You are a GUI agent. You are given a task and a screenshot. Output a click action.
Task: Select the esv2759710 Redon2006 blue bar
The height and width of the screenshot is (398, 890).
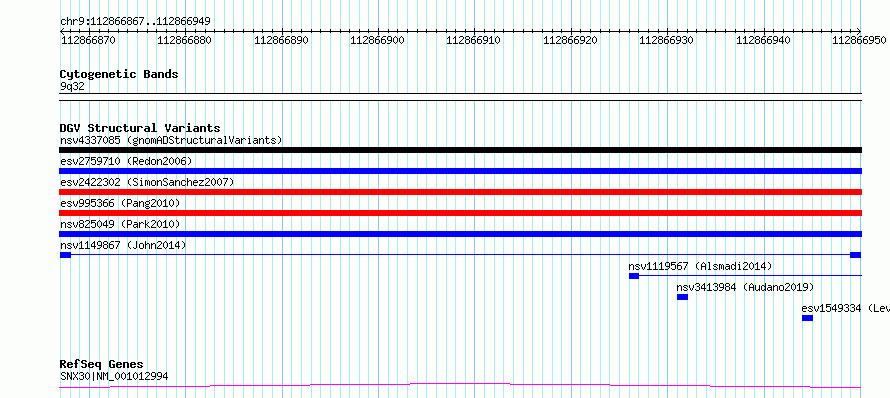(x=460, y=171)
